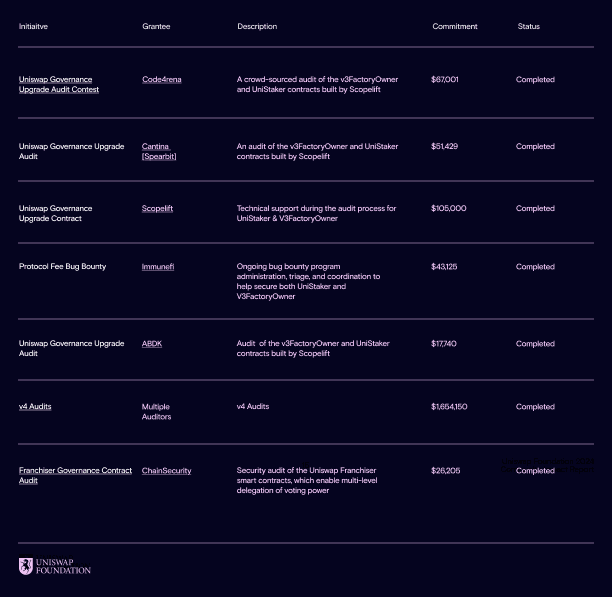Image resolution: width=612 pixels, height=597 pixels.
Task: Open the Immunefi grantee link
Action: (157, 266)
